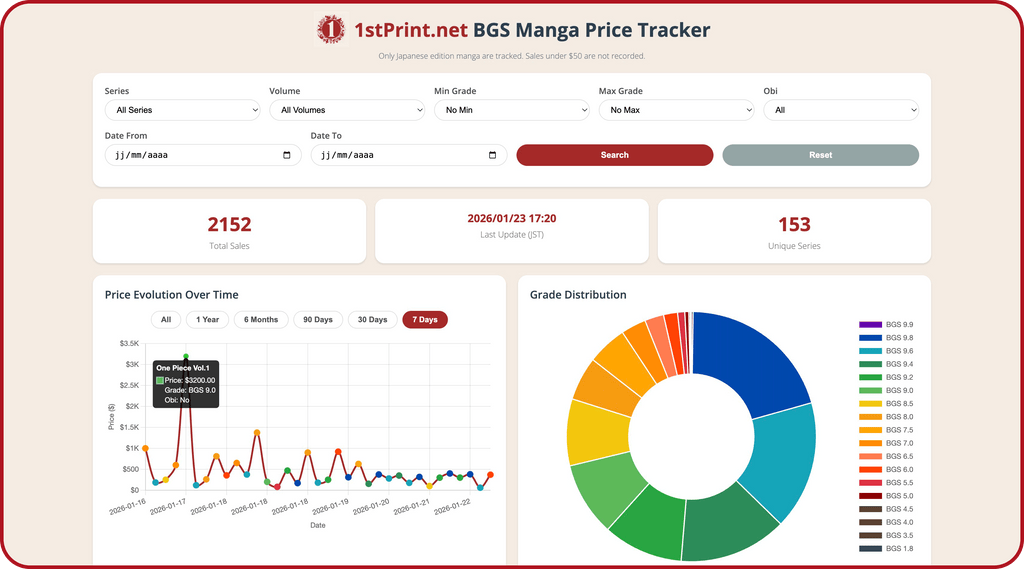The image size is (1024, 569).
Task: Toggle BGS 9.6 legend entry
Action: 886,351
